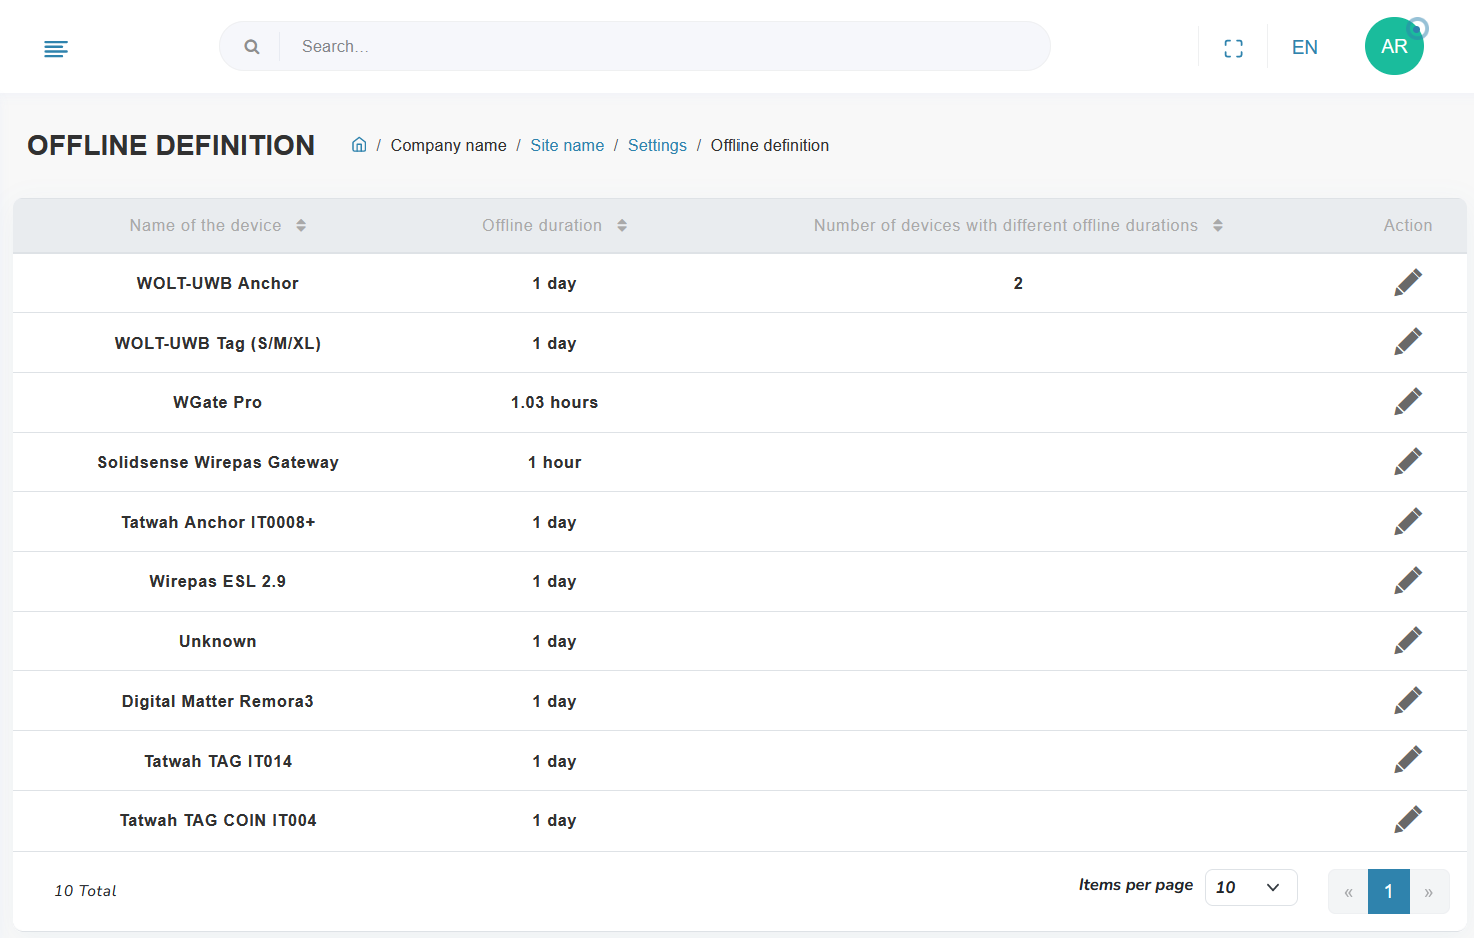Viewport: 1474px width, 938px height.
Task: Click Company name in breadcrumb
Action: [x=448, y=145]
